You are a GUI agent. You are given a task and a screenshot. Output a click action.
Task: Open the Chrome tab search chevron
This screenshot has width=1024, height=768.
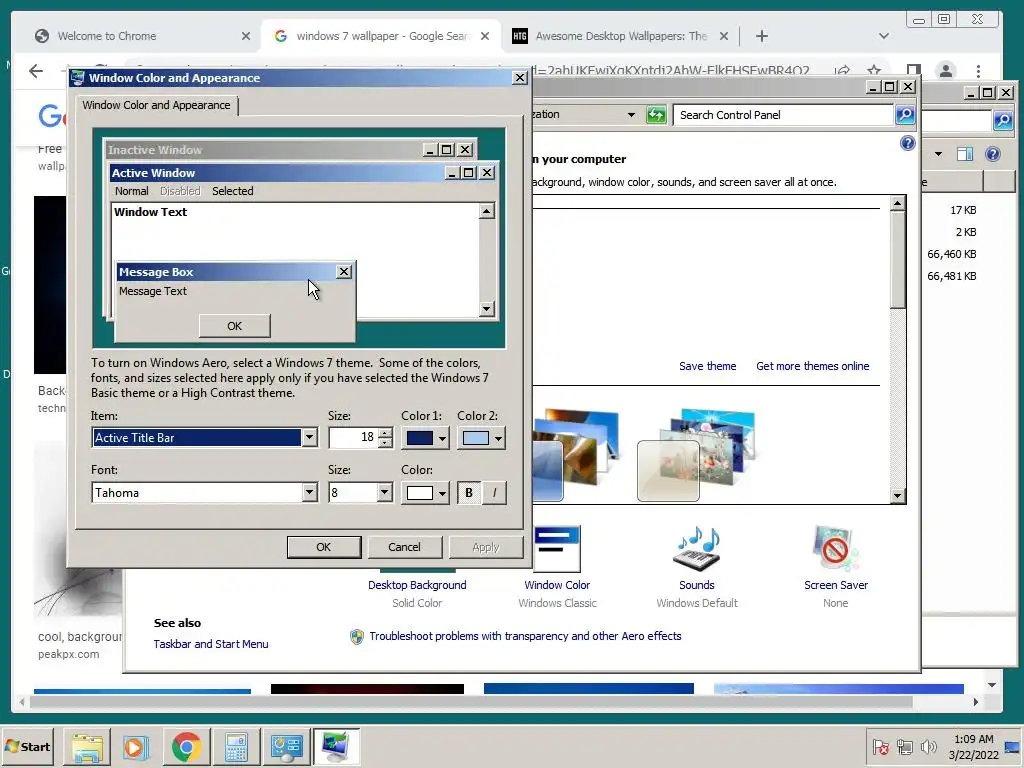coord(884,36)
